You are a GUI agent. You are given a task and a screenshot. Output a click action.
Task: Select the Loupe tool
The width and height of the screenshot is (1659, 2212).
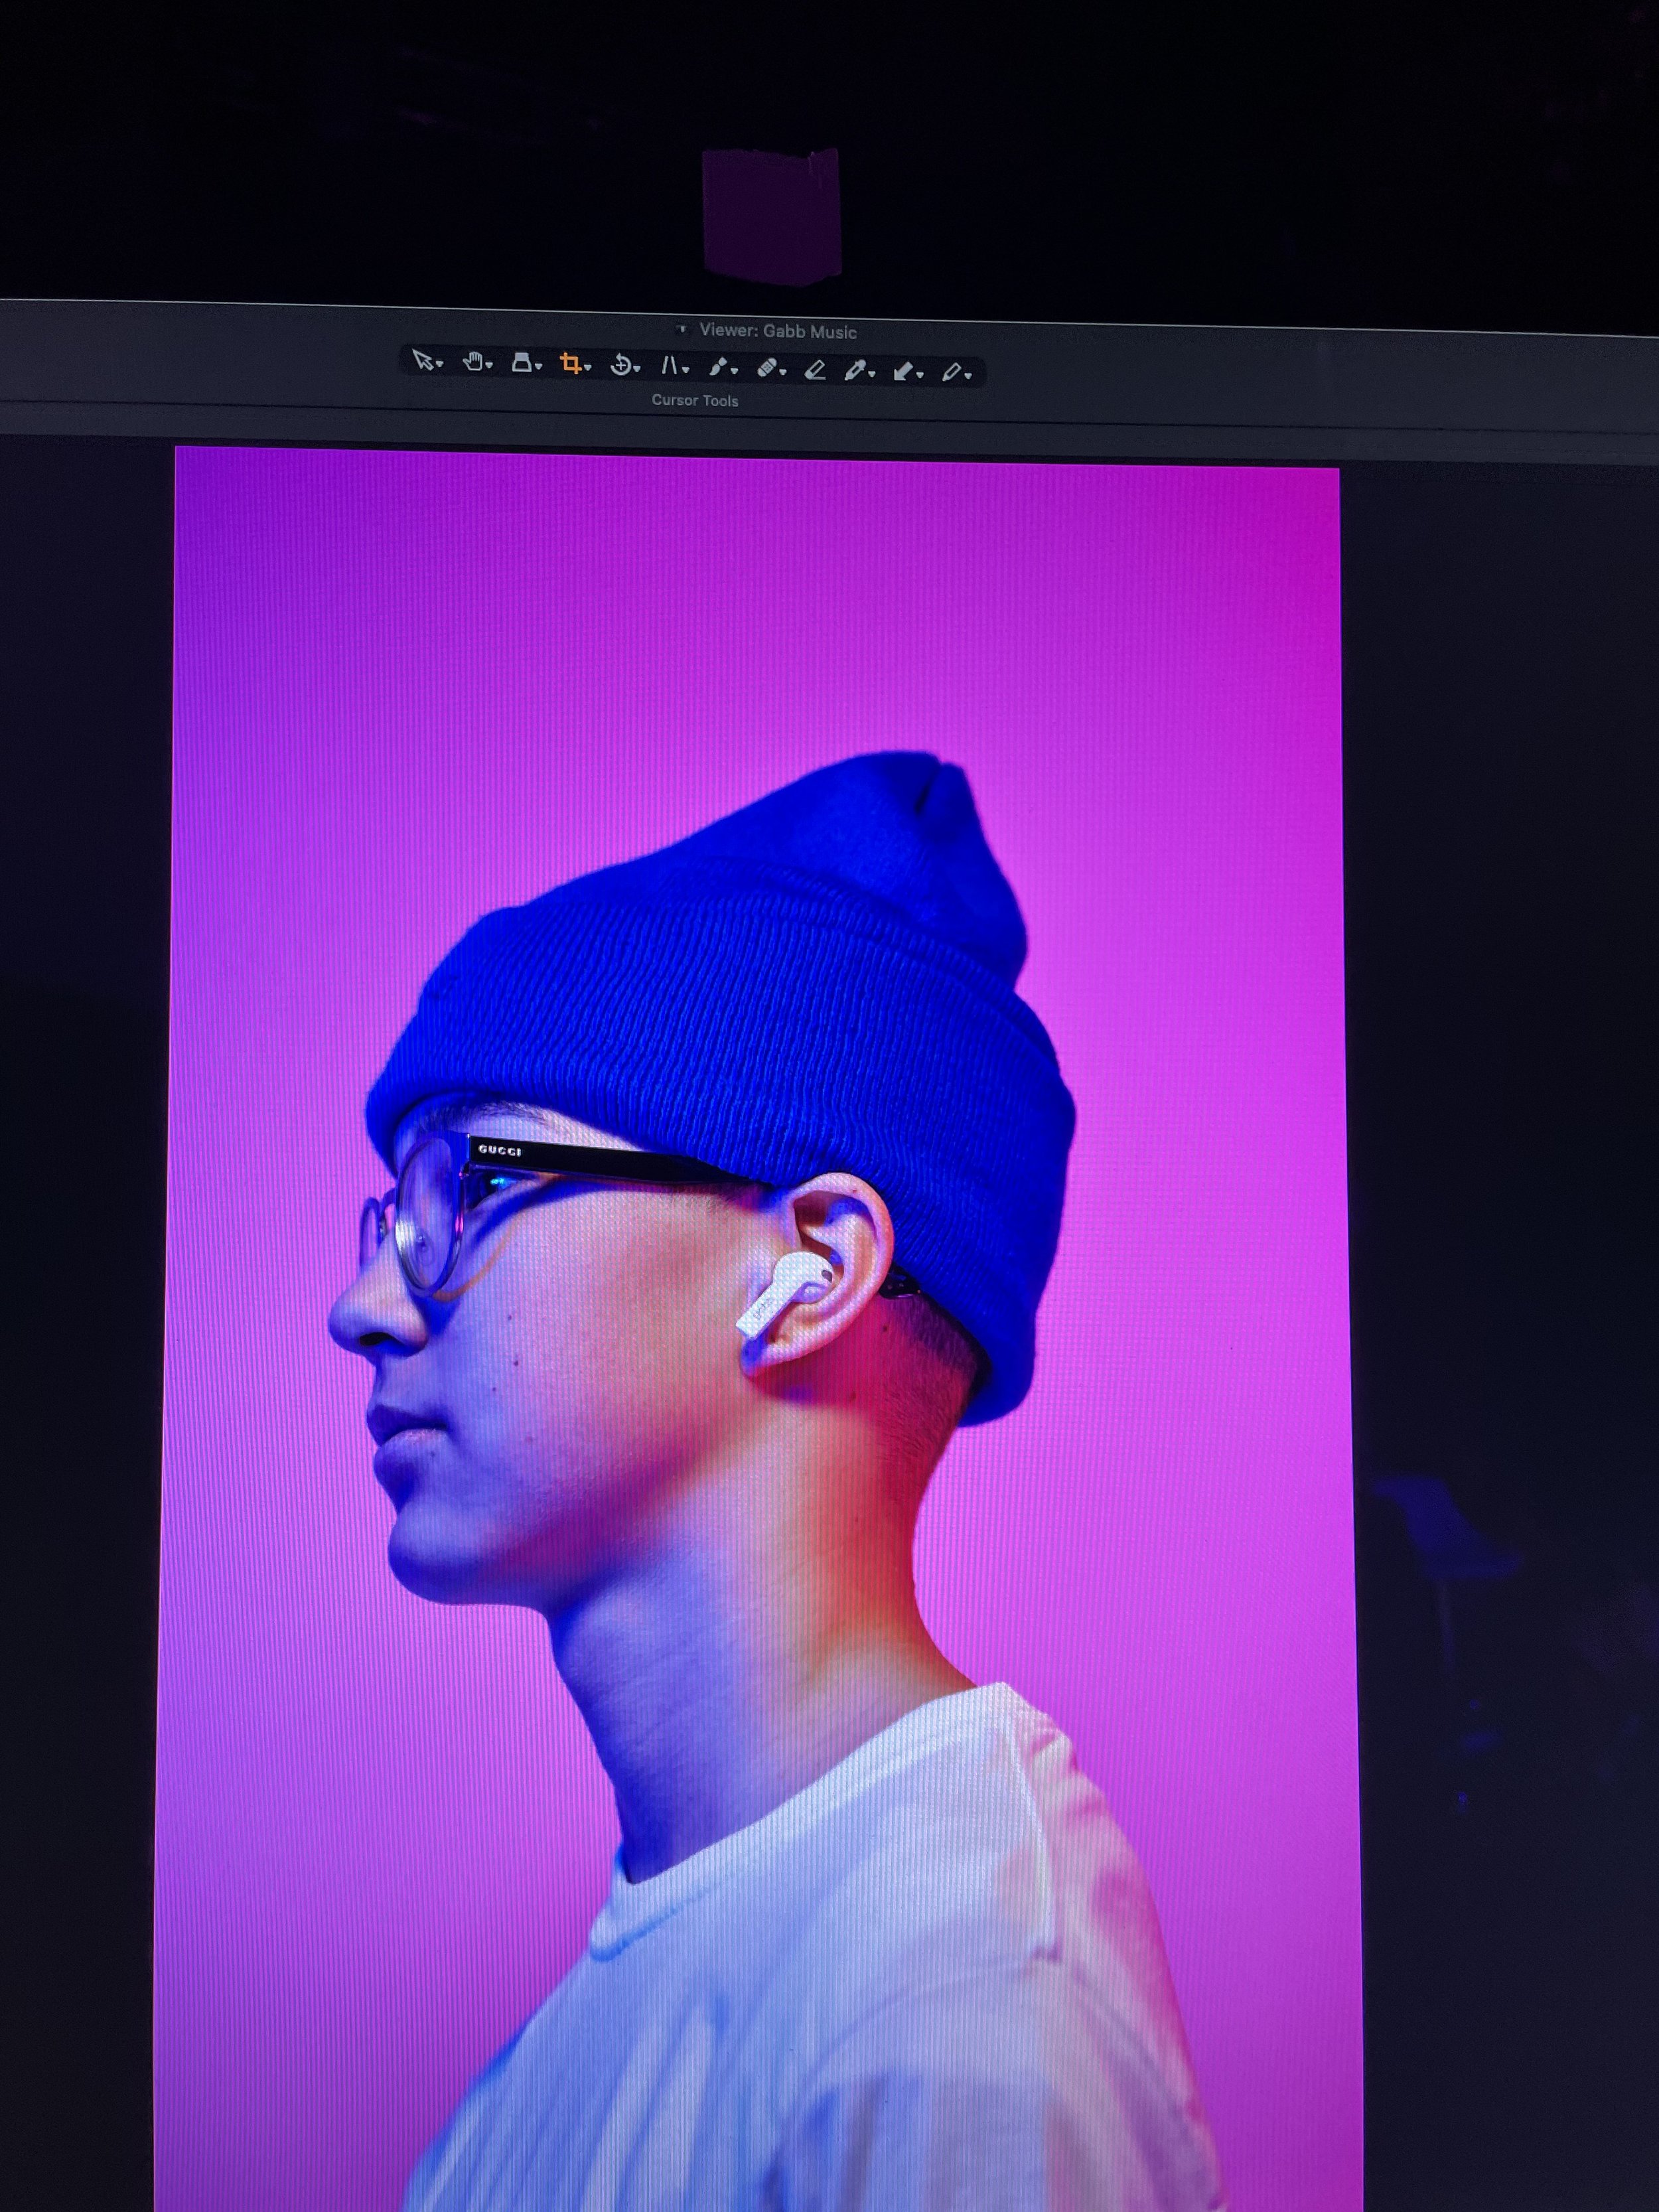521,362
